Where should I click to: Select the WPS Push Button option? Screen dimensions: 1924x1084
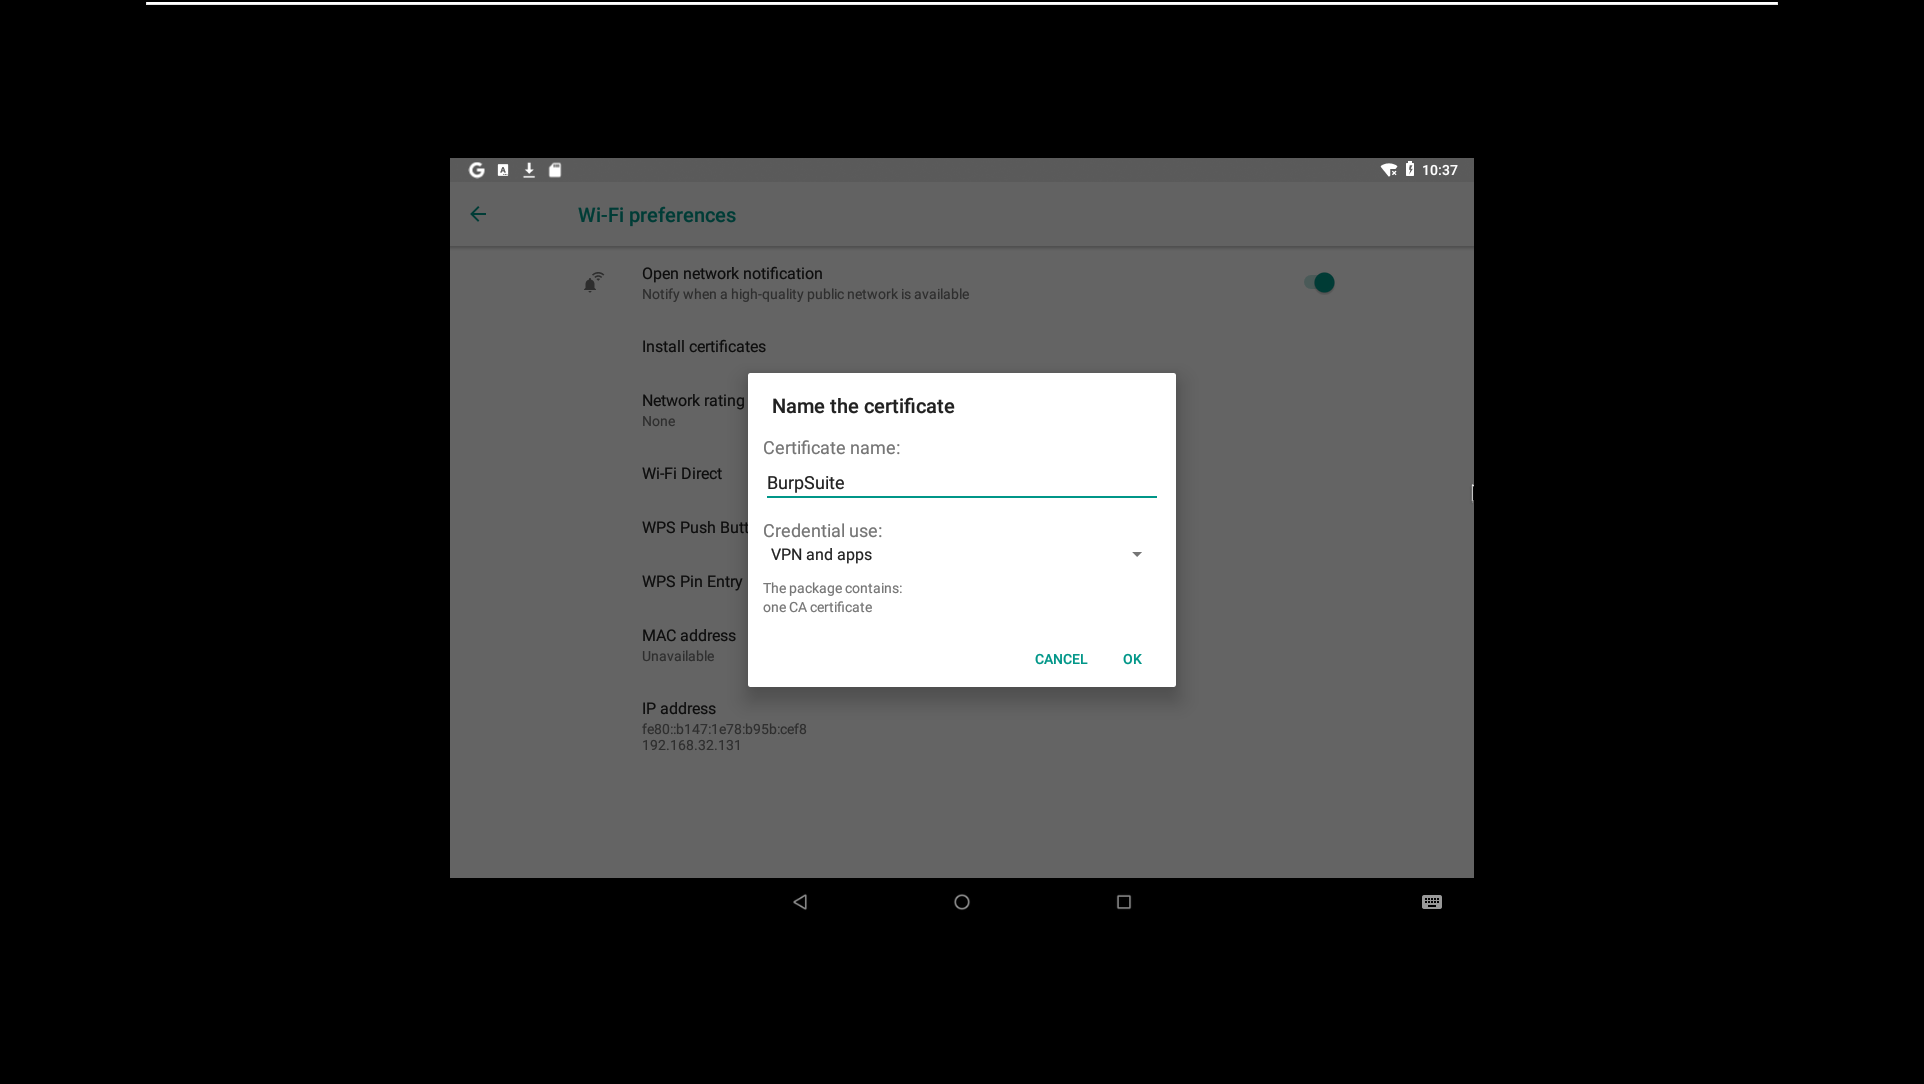(695, 528)
